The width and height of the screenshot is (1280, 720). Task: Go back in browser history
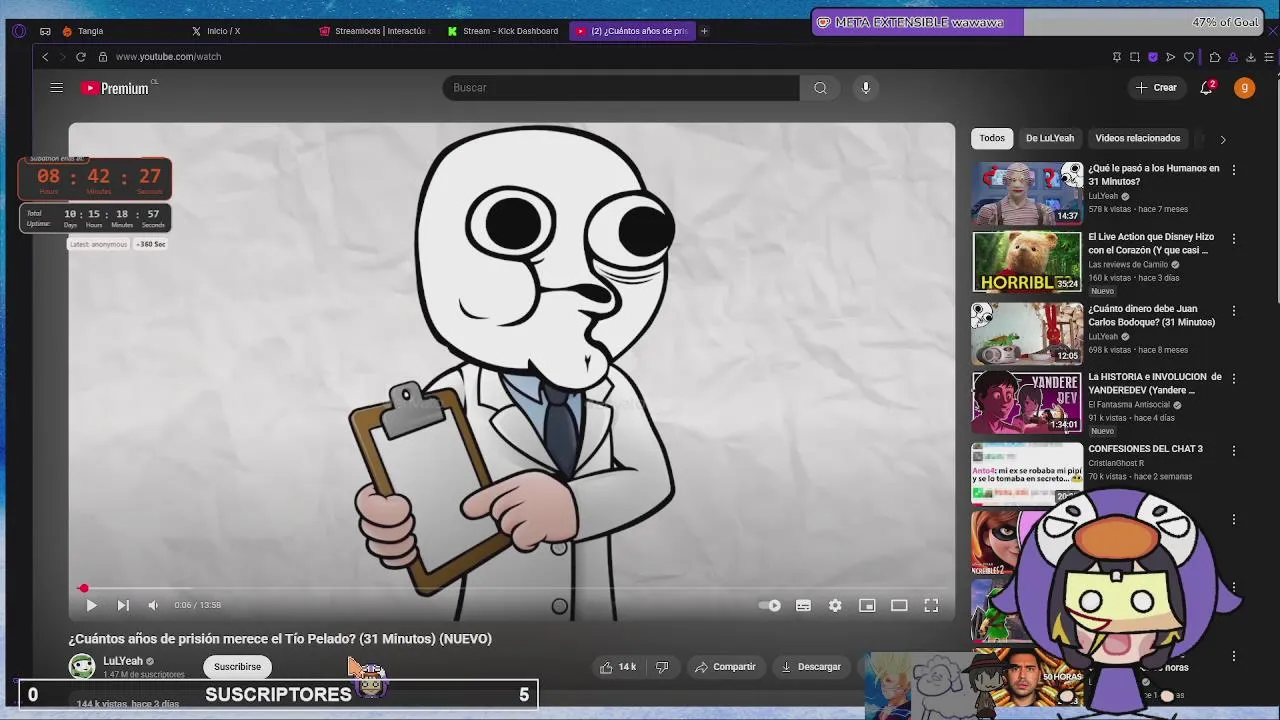click(x=45, y=57)
